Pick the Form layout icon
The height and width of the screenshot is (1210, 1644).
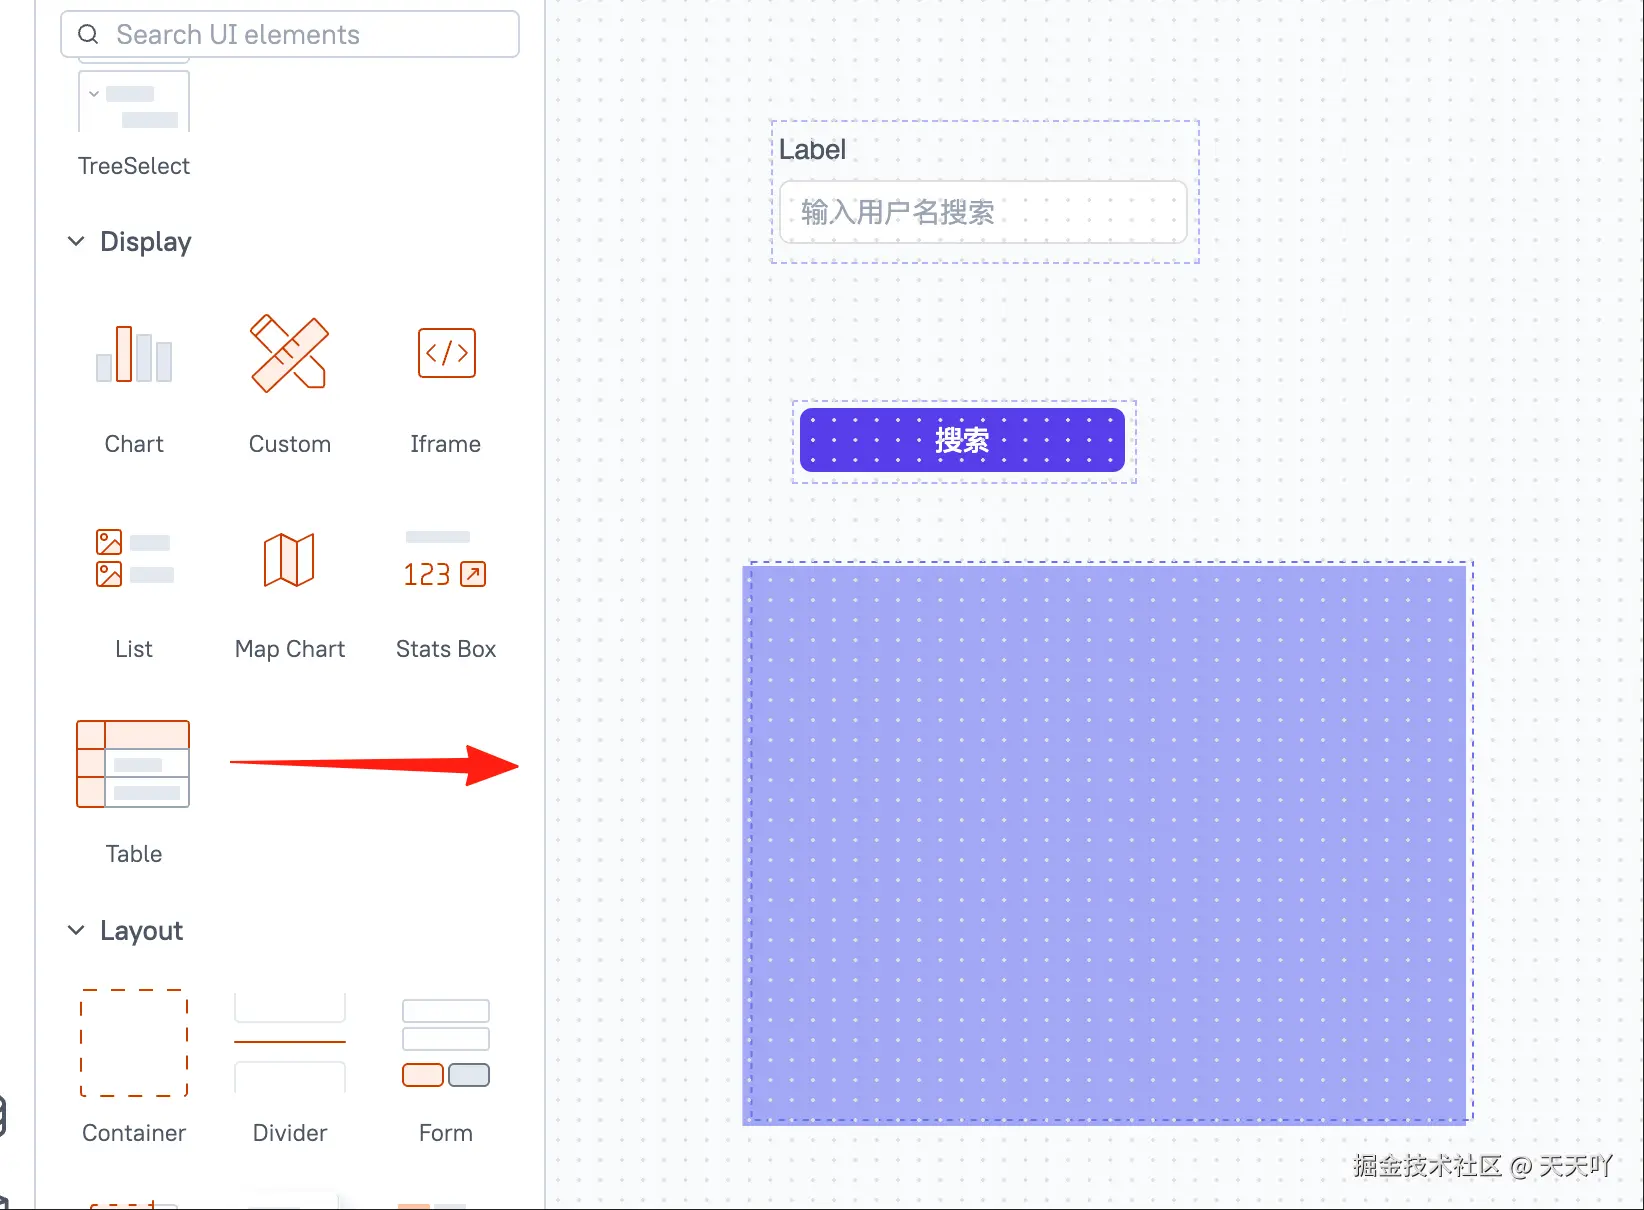point(446,1043)
